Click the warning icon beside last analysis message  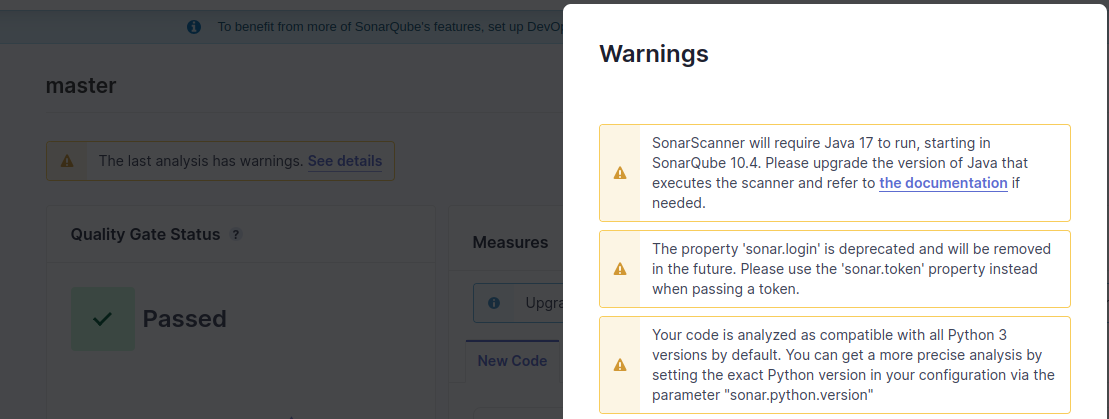point(67,160)
